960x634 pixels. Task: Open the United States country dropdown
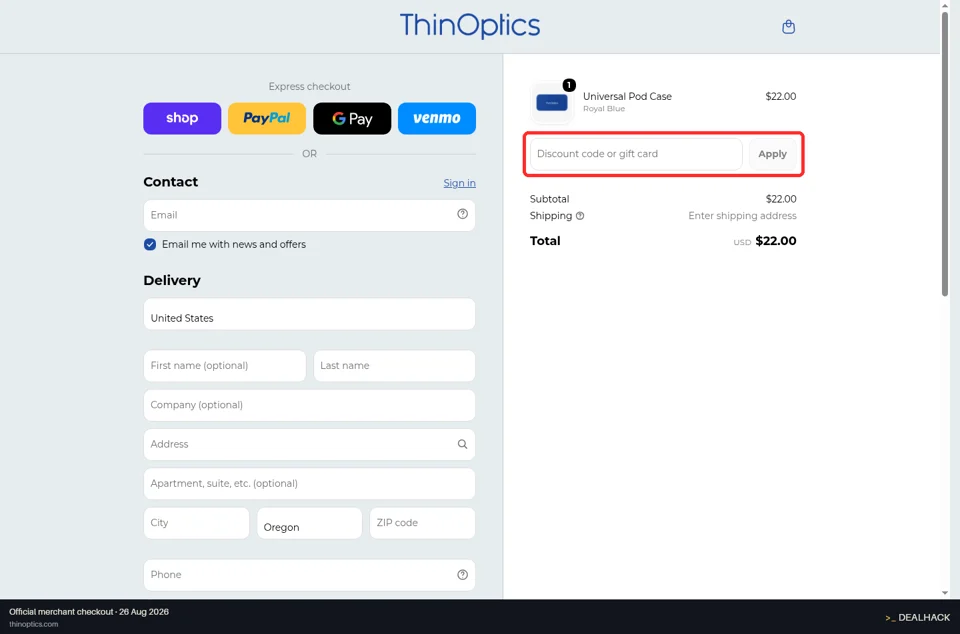point(309,314)
